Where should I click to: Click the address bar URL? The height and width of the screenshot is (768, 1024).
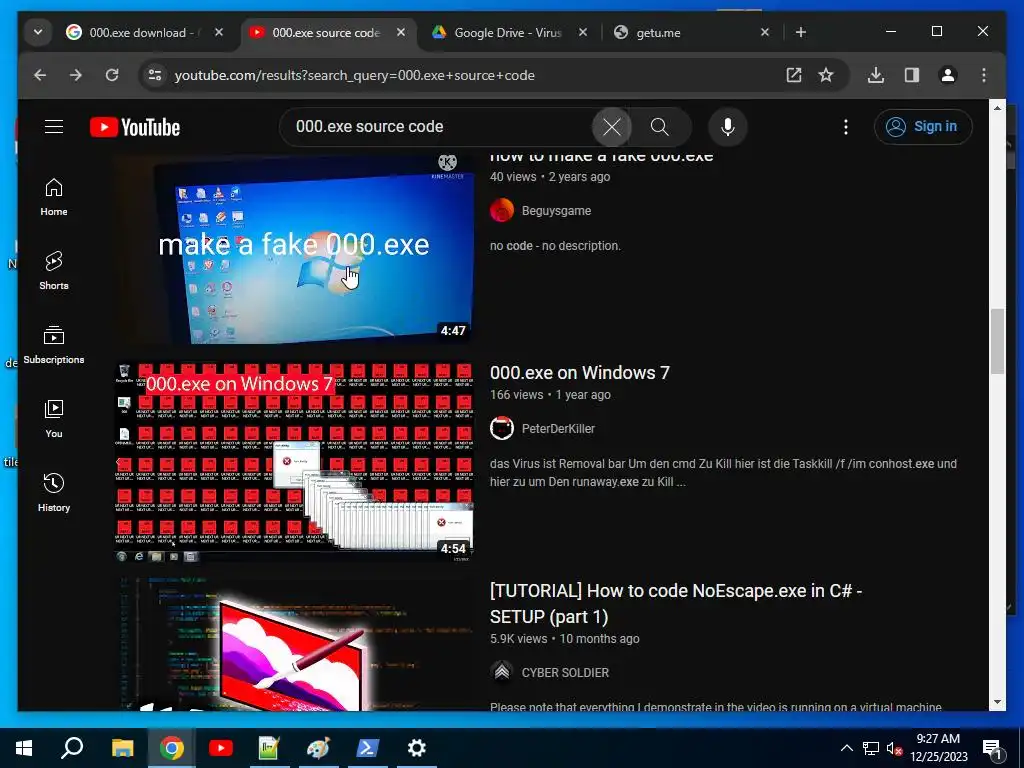click(355, 75)
